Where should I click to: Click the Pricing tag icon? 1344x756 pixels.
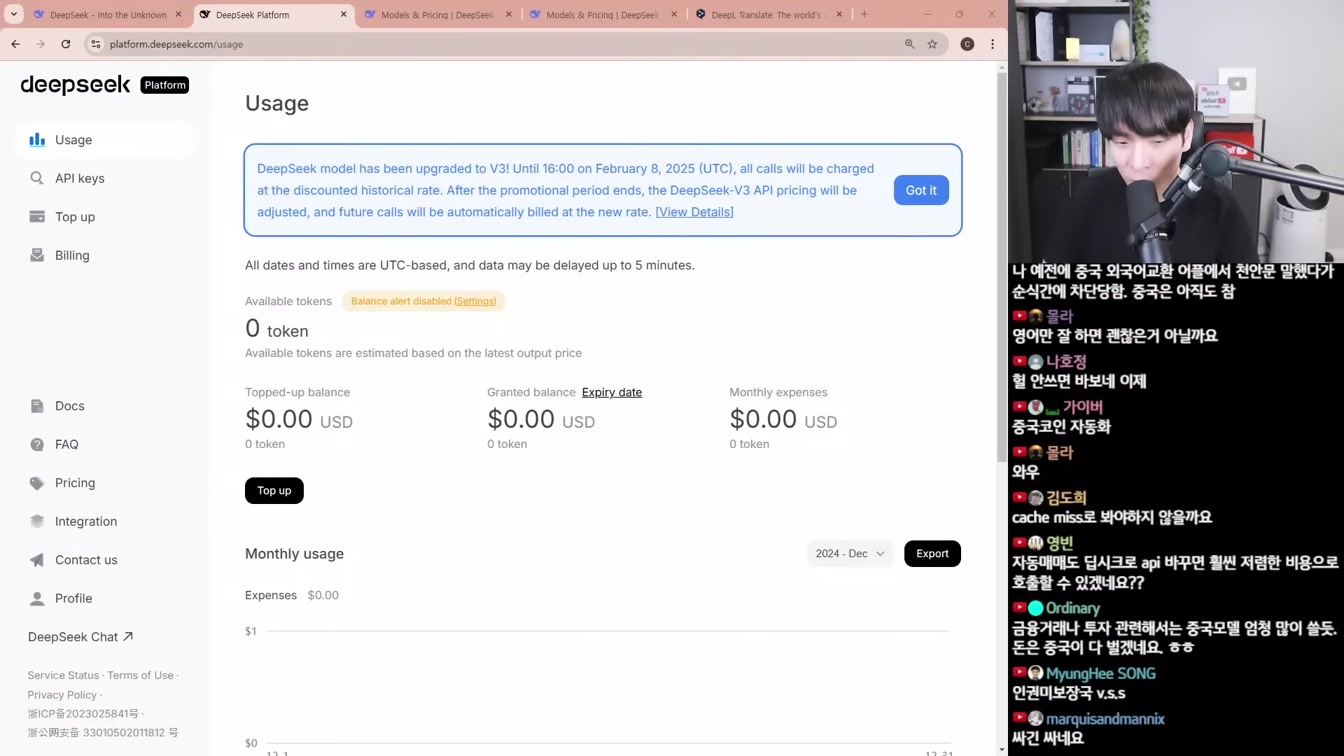[x=37, y=483]
